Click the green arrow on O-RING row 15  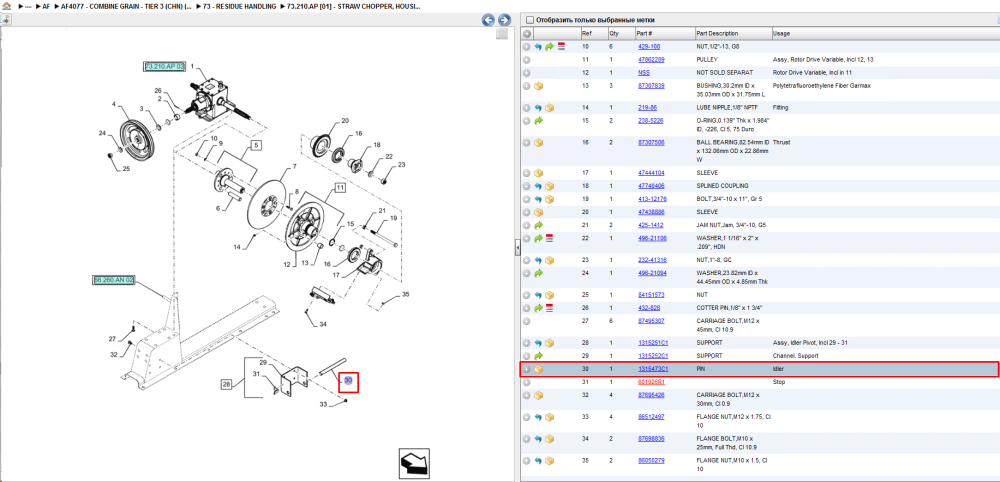(x=538, y=120)
